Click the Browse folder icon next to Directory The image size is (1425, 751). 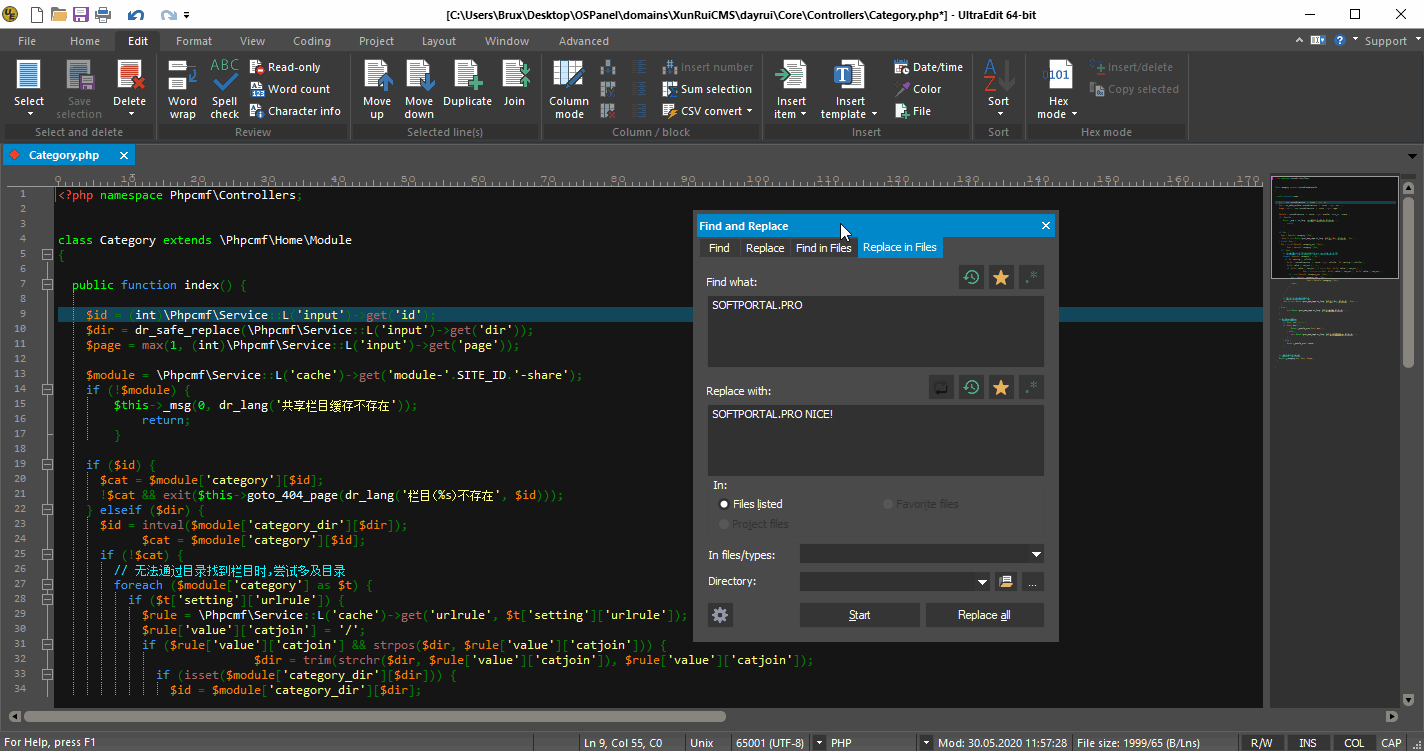pyautogui.click(x=1006, y=582)
